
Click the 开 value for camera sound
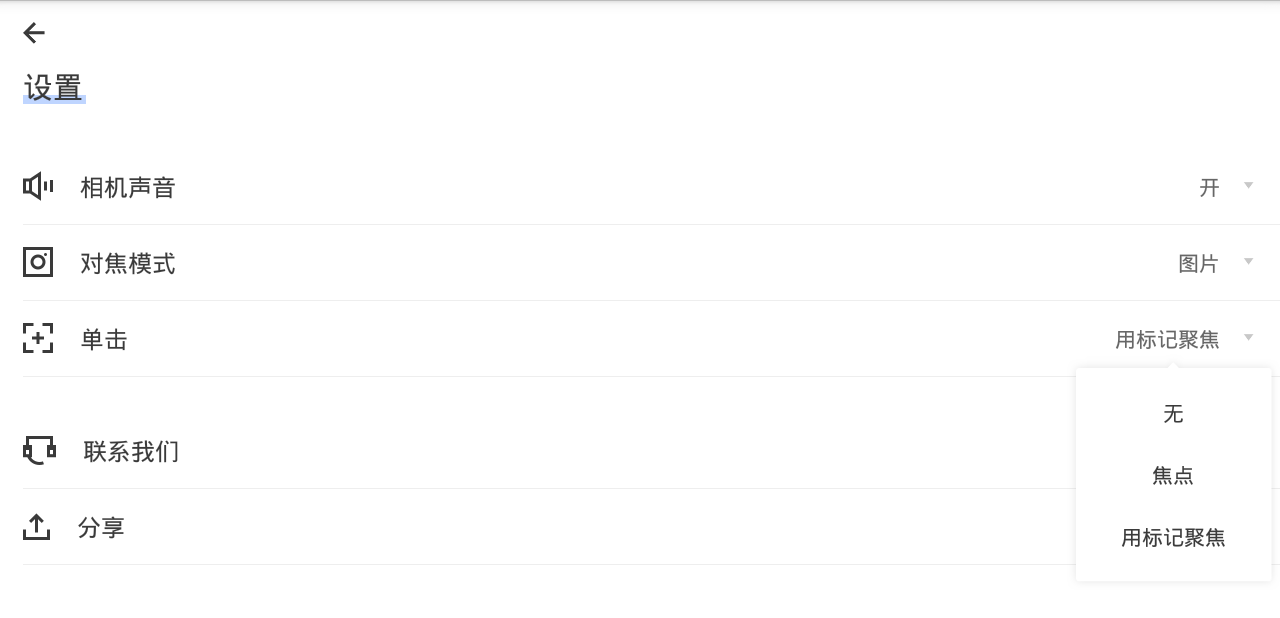[1210, 188]
